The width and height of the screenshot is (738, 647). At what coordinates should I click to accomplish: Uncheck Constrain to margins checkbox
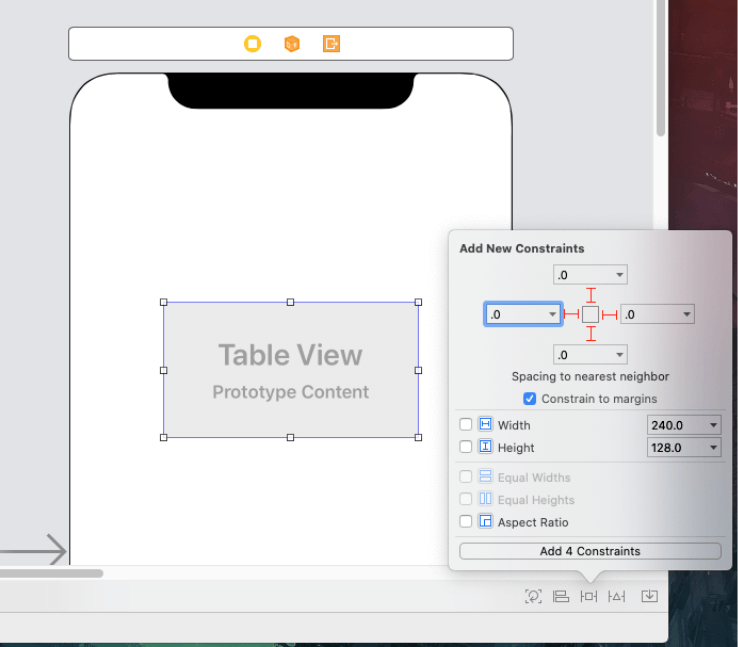529,399
